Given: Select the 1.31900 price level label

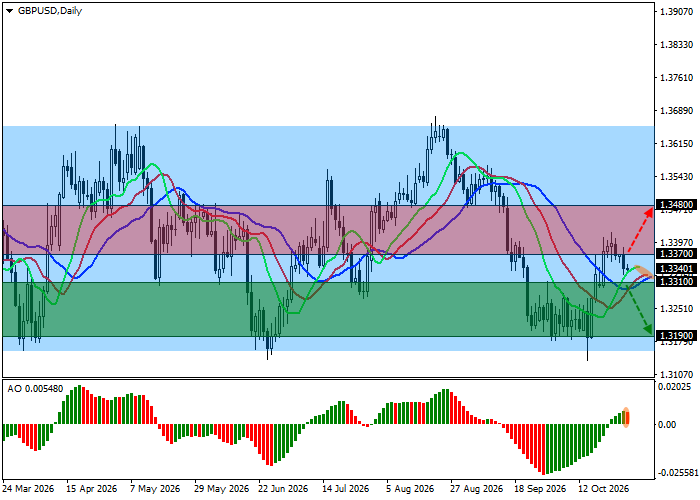Looking at the screenshot, I should click(x=677, y=336).
